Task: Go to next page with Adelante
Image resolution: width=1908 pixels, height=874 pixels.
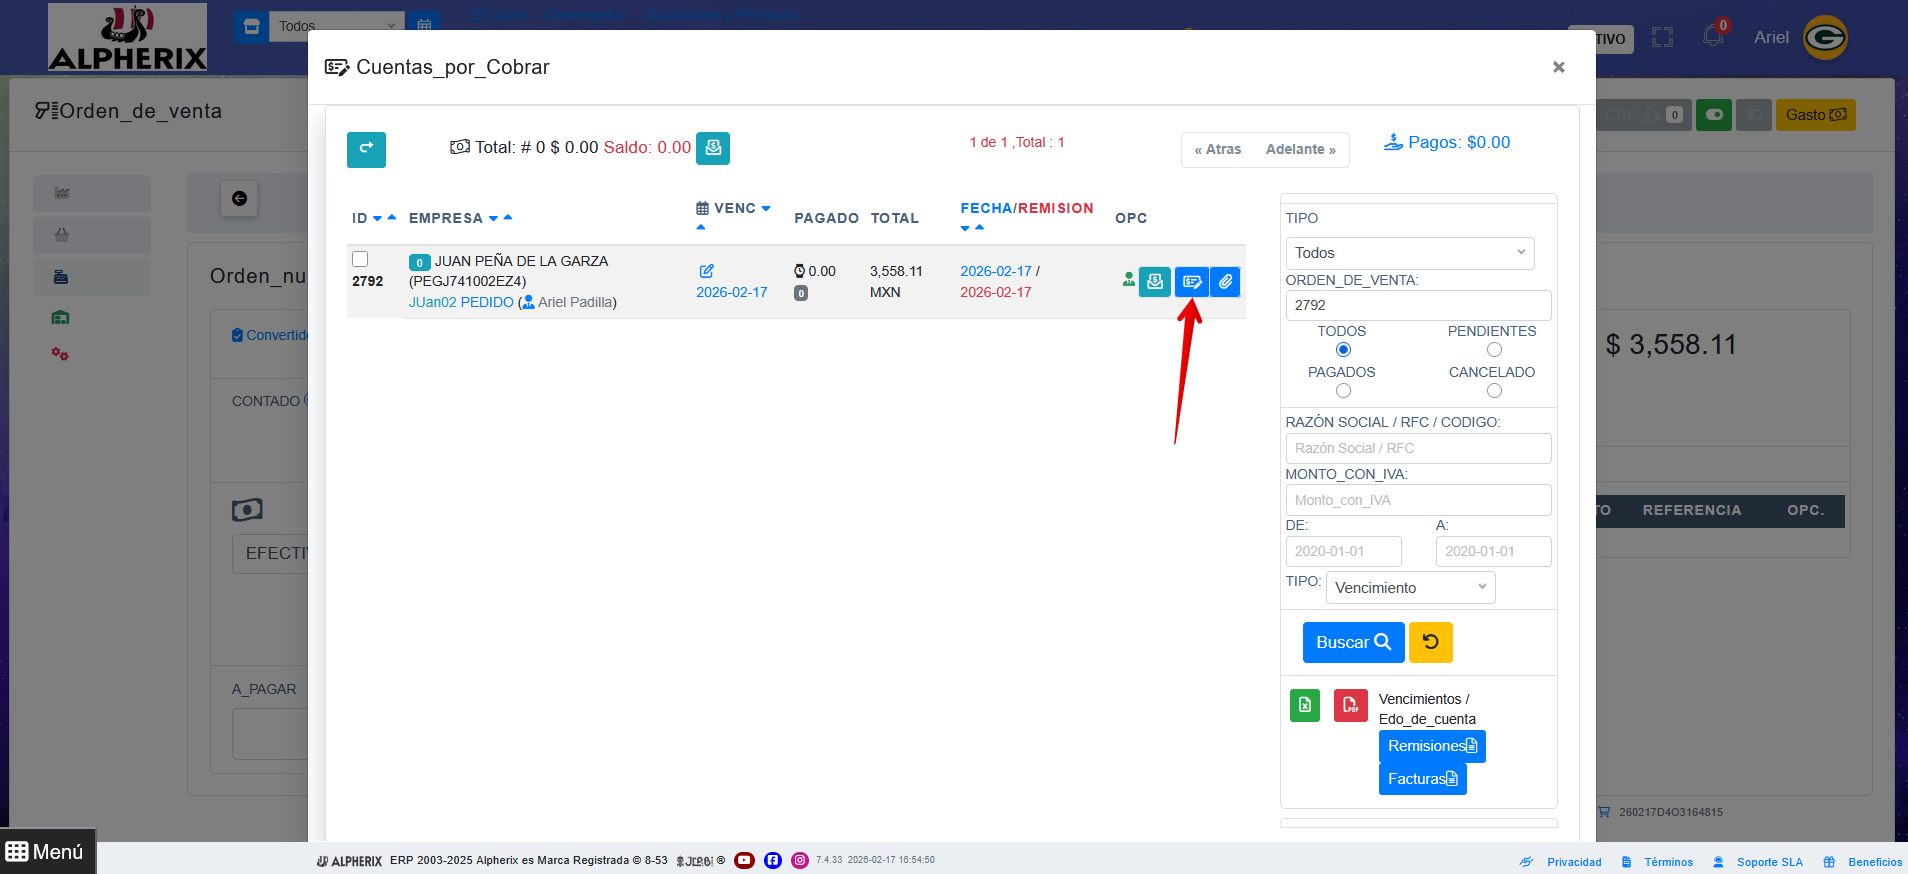Action: coord(1300,149)
